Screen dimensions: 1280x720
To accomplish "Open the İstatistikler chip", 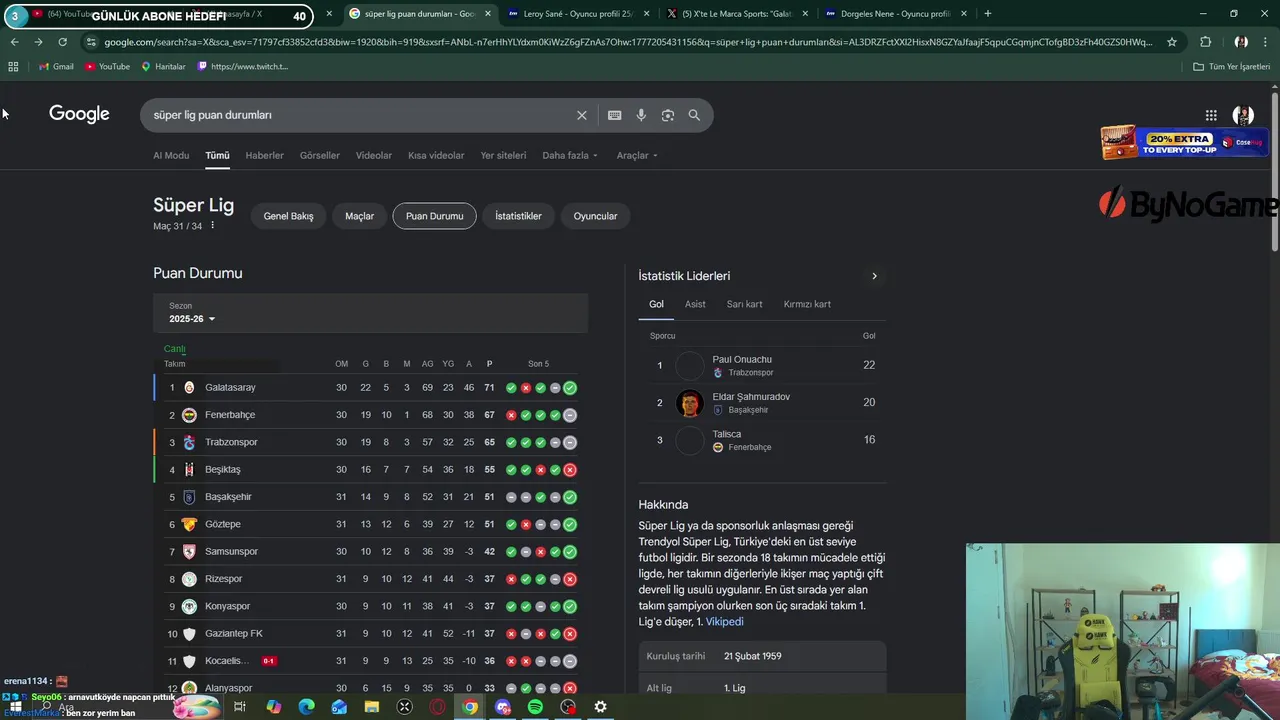I will pyautogui.click(x=518, y=216).
